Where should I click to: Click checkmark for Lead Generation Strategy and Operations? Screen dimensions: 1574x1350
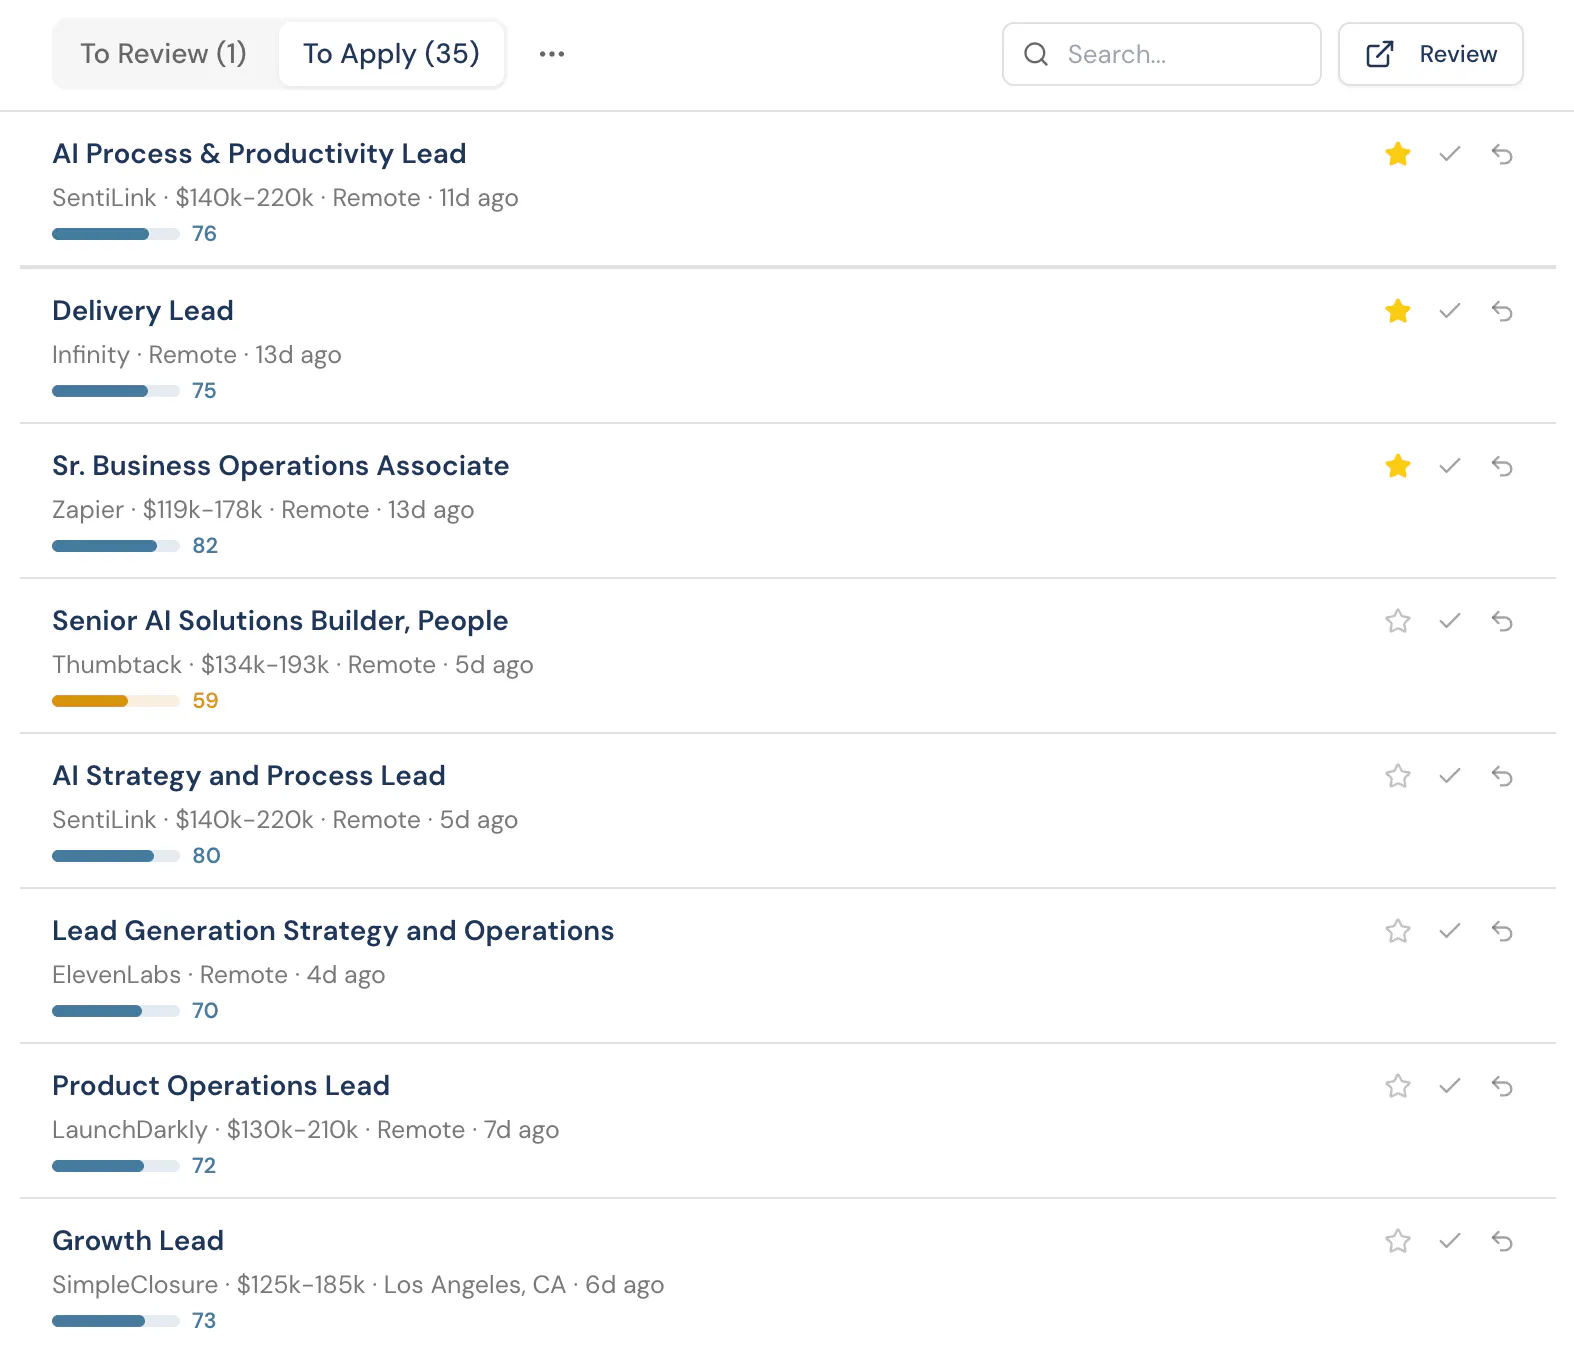click(1450, 931)
